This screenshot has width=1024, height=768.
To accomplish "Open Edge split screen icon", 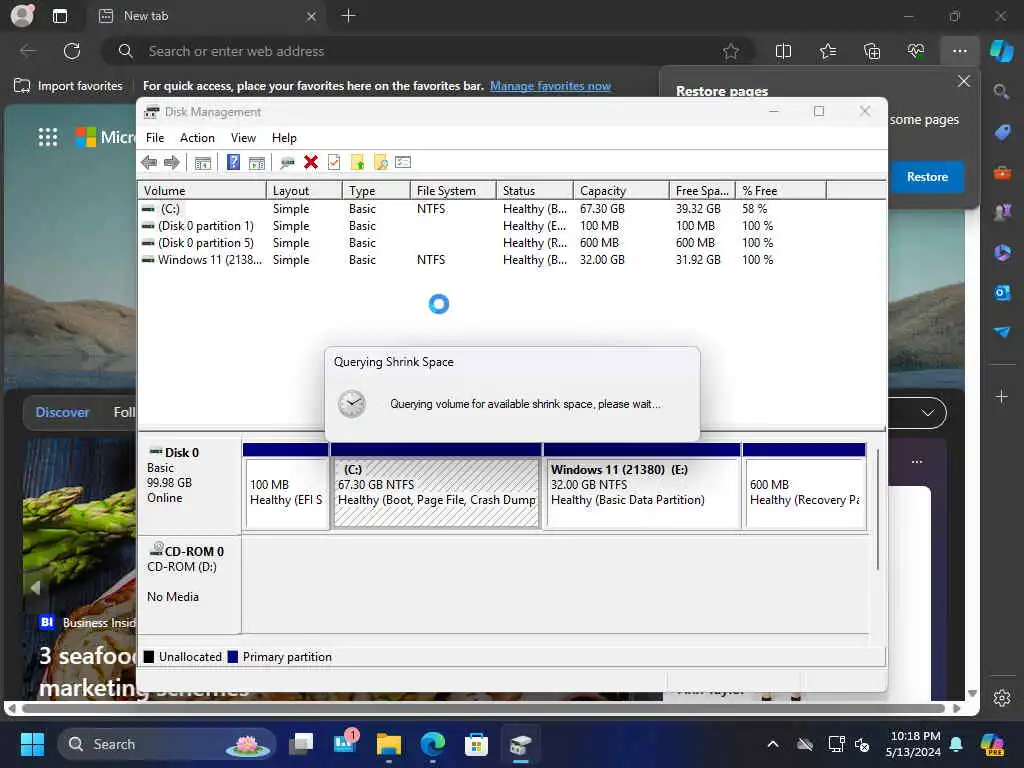I will pos(783,51).
